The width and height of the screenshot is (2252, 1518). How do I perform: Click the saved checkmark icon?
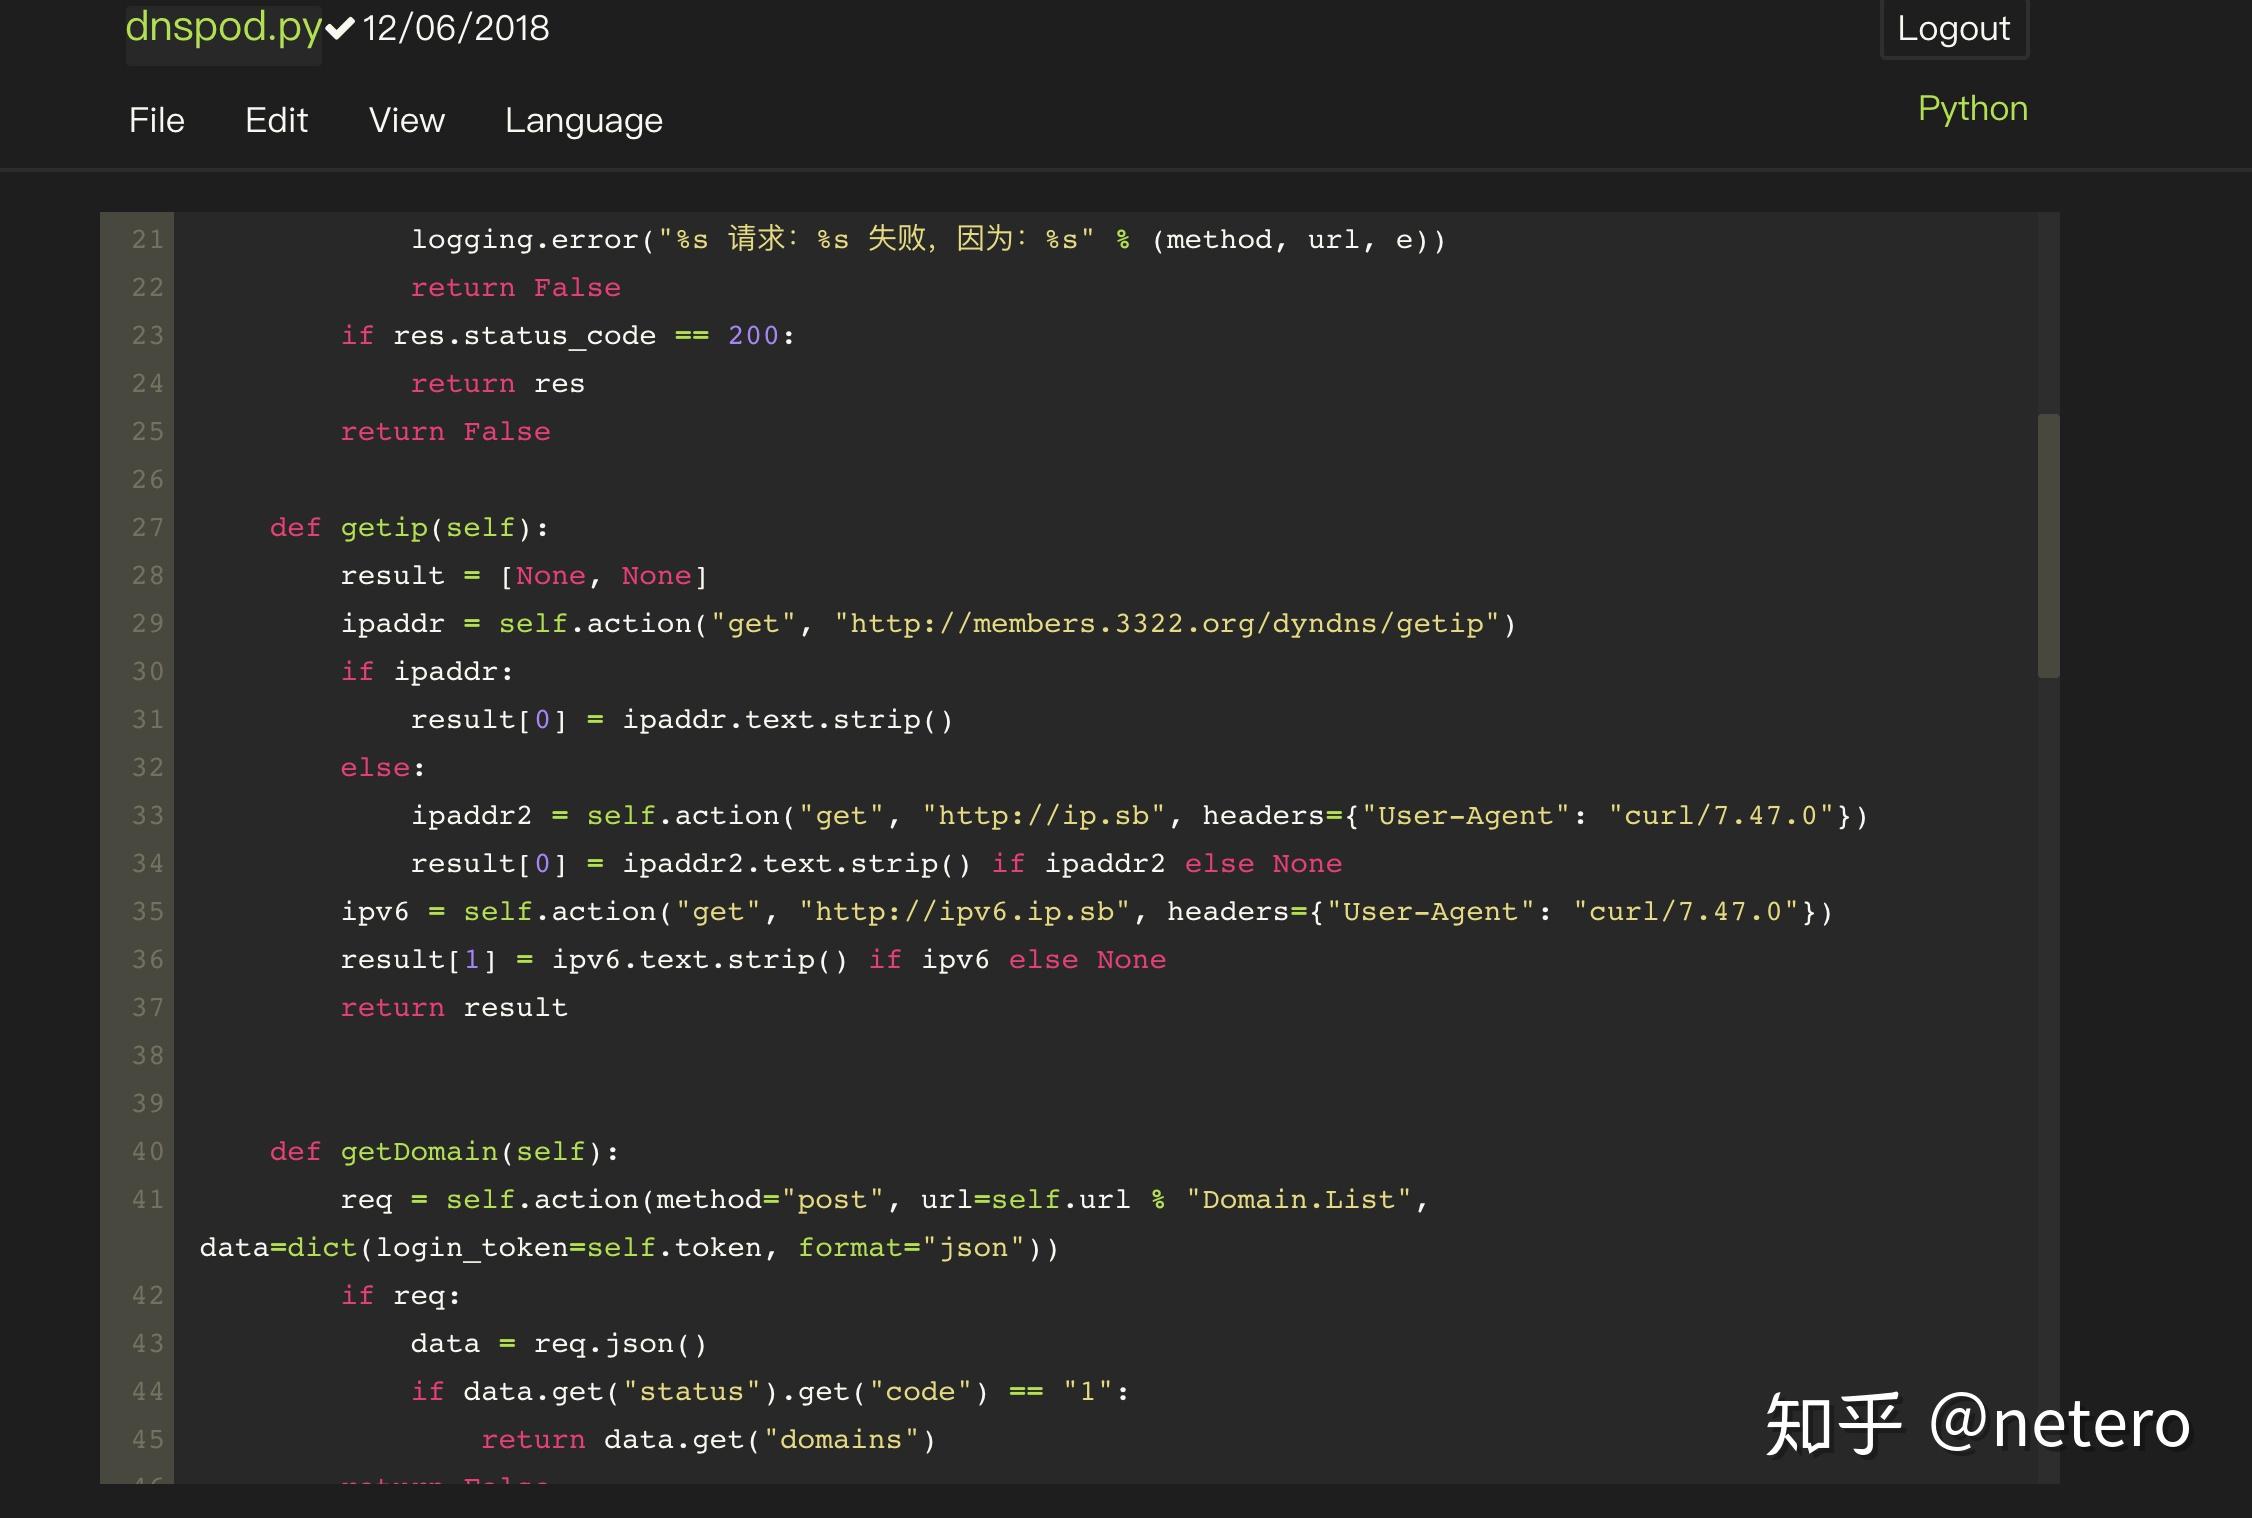[x=340, y=29]
